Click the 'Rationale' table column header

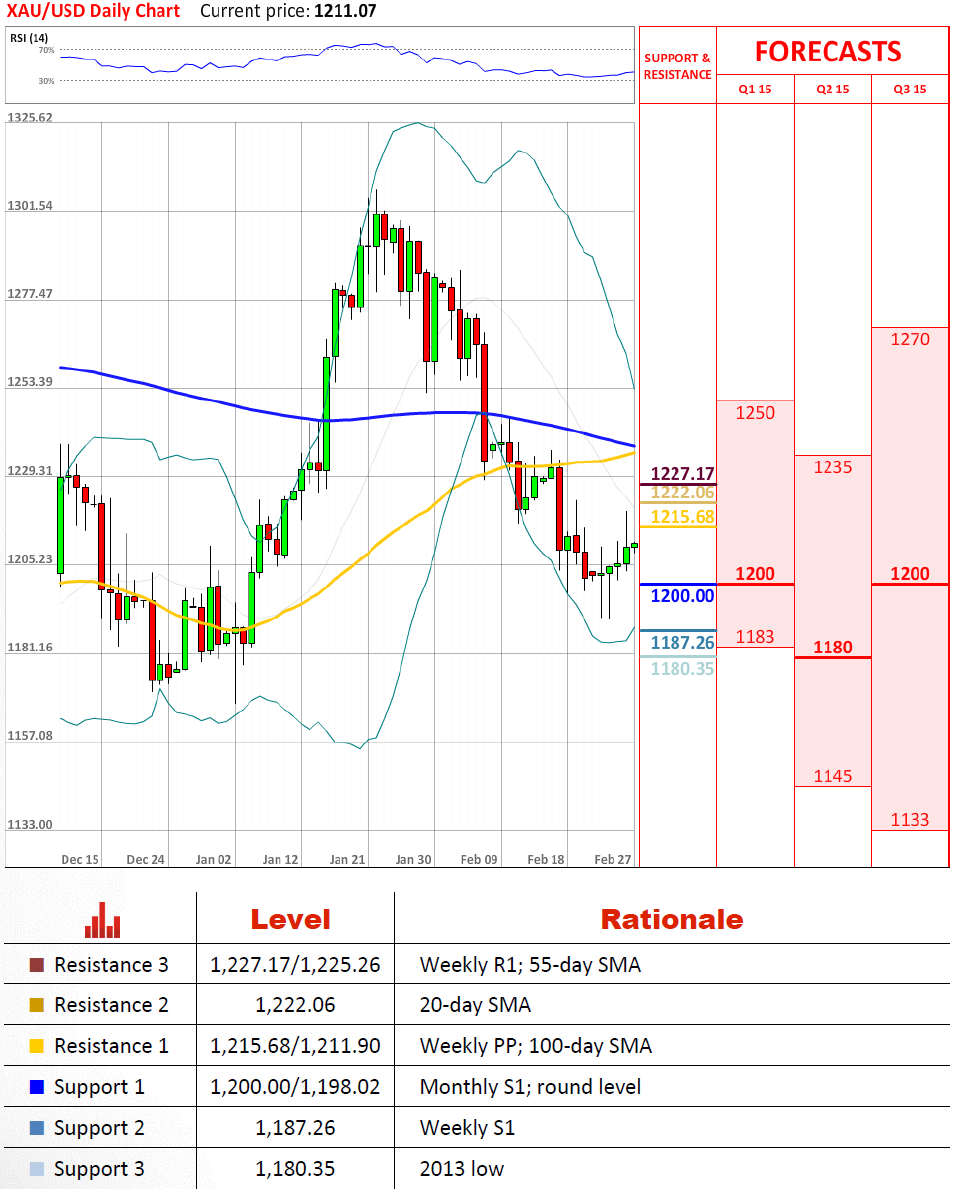(x=672, y=920)
